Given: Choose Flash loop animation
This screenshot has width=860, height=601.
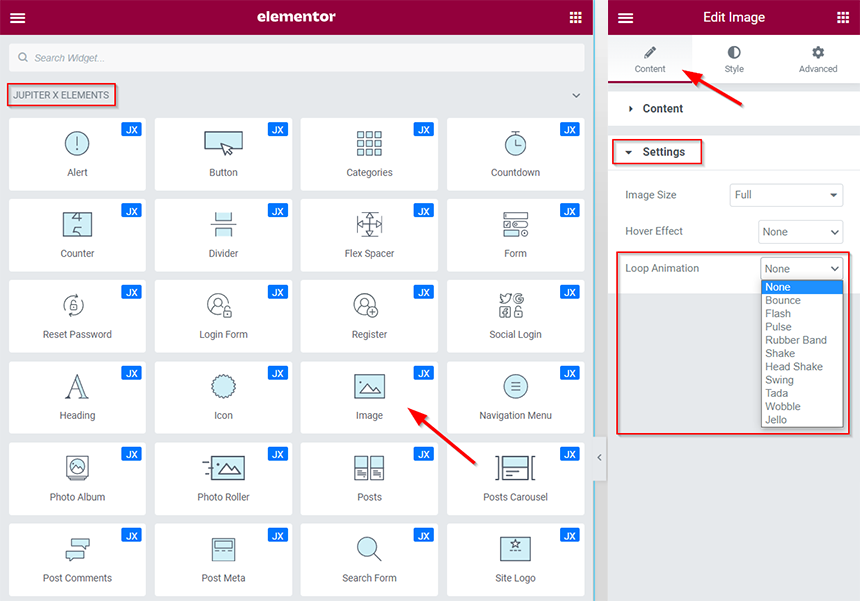Looking at the screenshot, I should click(x=801, y=314).
